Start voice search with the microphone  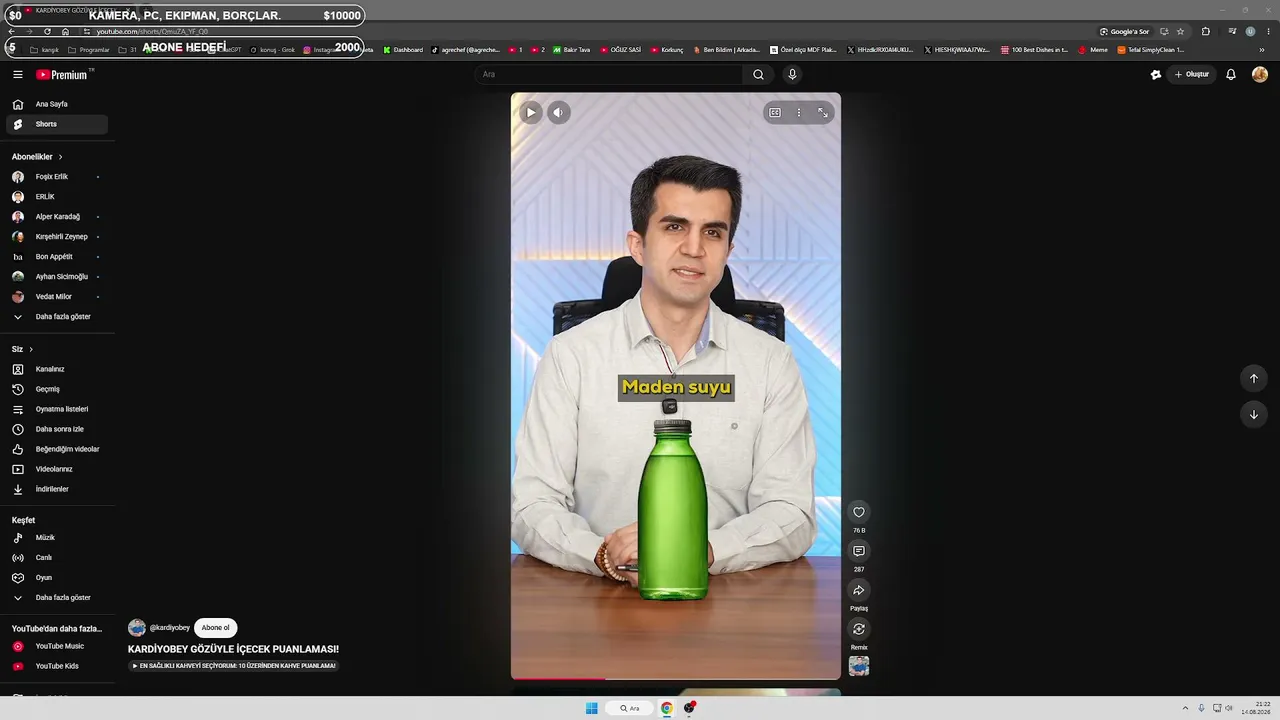tap(792, 74)
